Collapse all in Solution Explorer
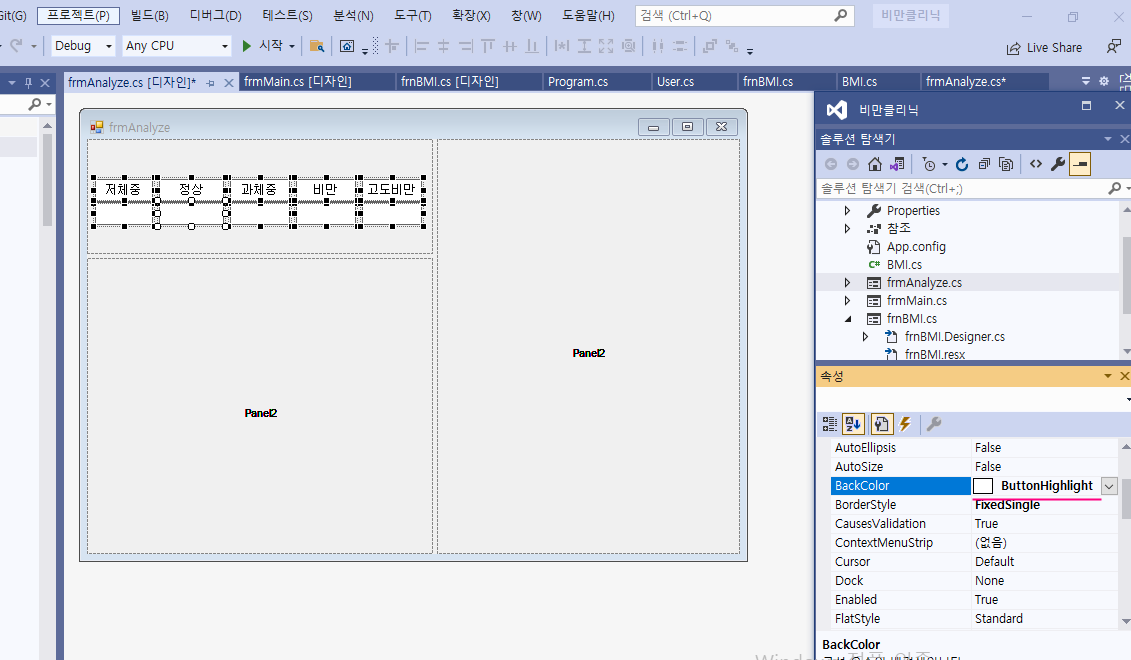 pyautogui.click(x=984, y=164)
